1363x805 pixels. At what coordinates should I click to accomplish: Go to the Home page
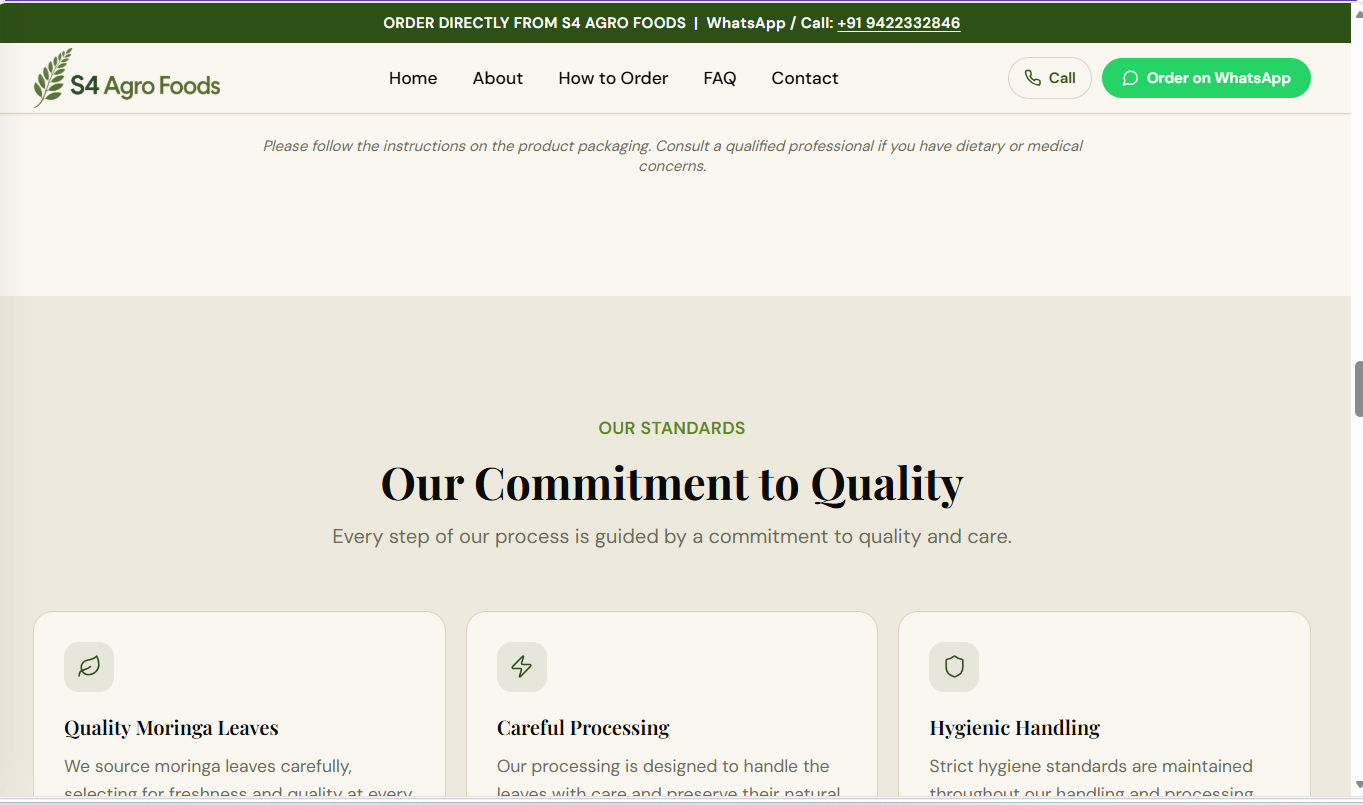coord(413,78)
